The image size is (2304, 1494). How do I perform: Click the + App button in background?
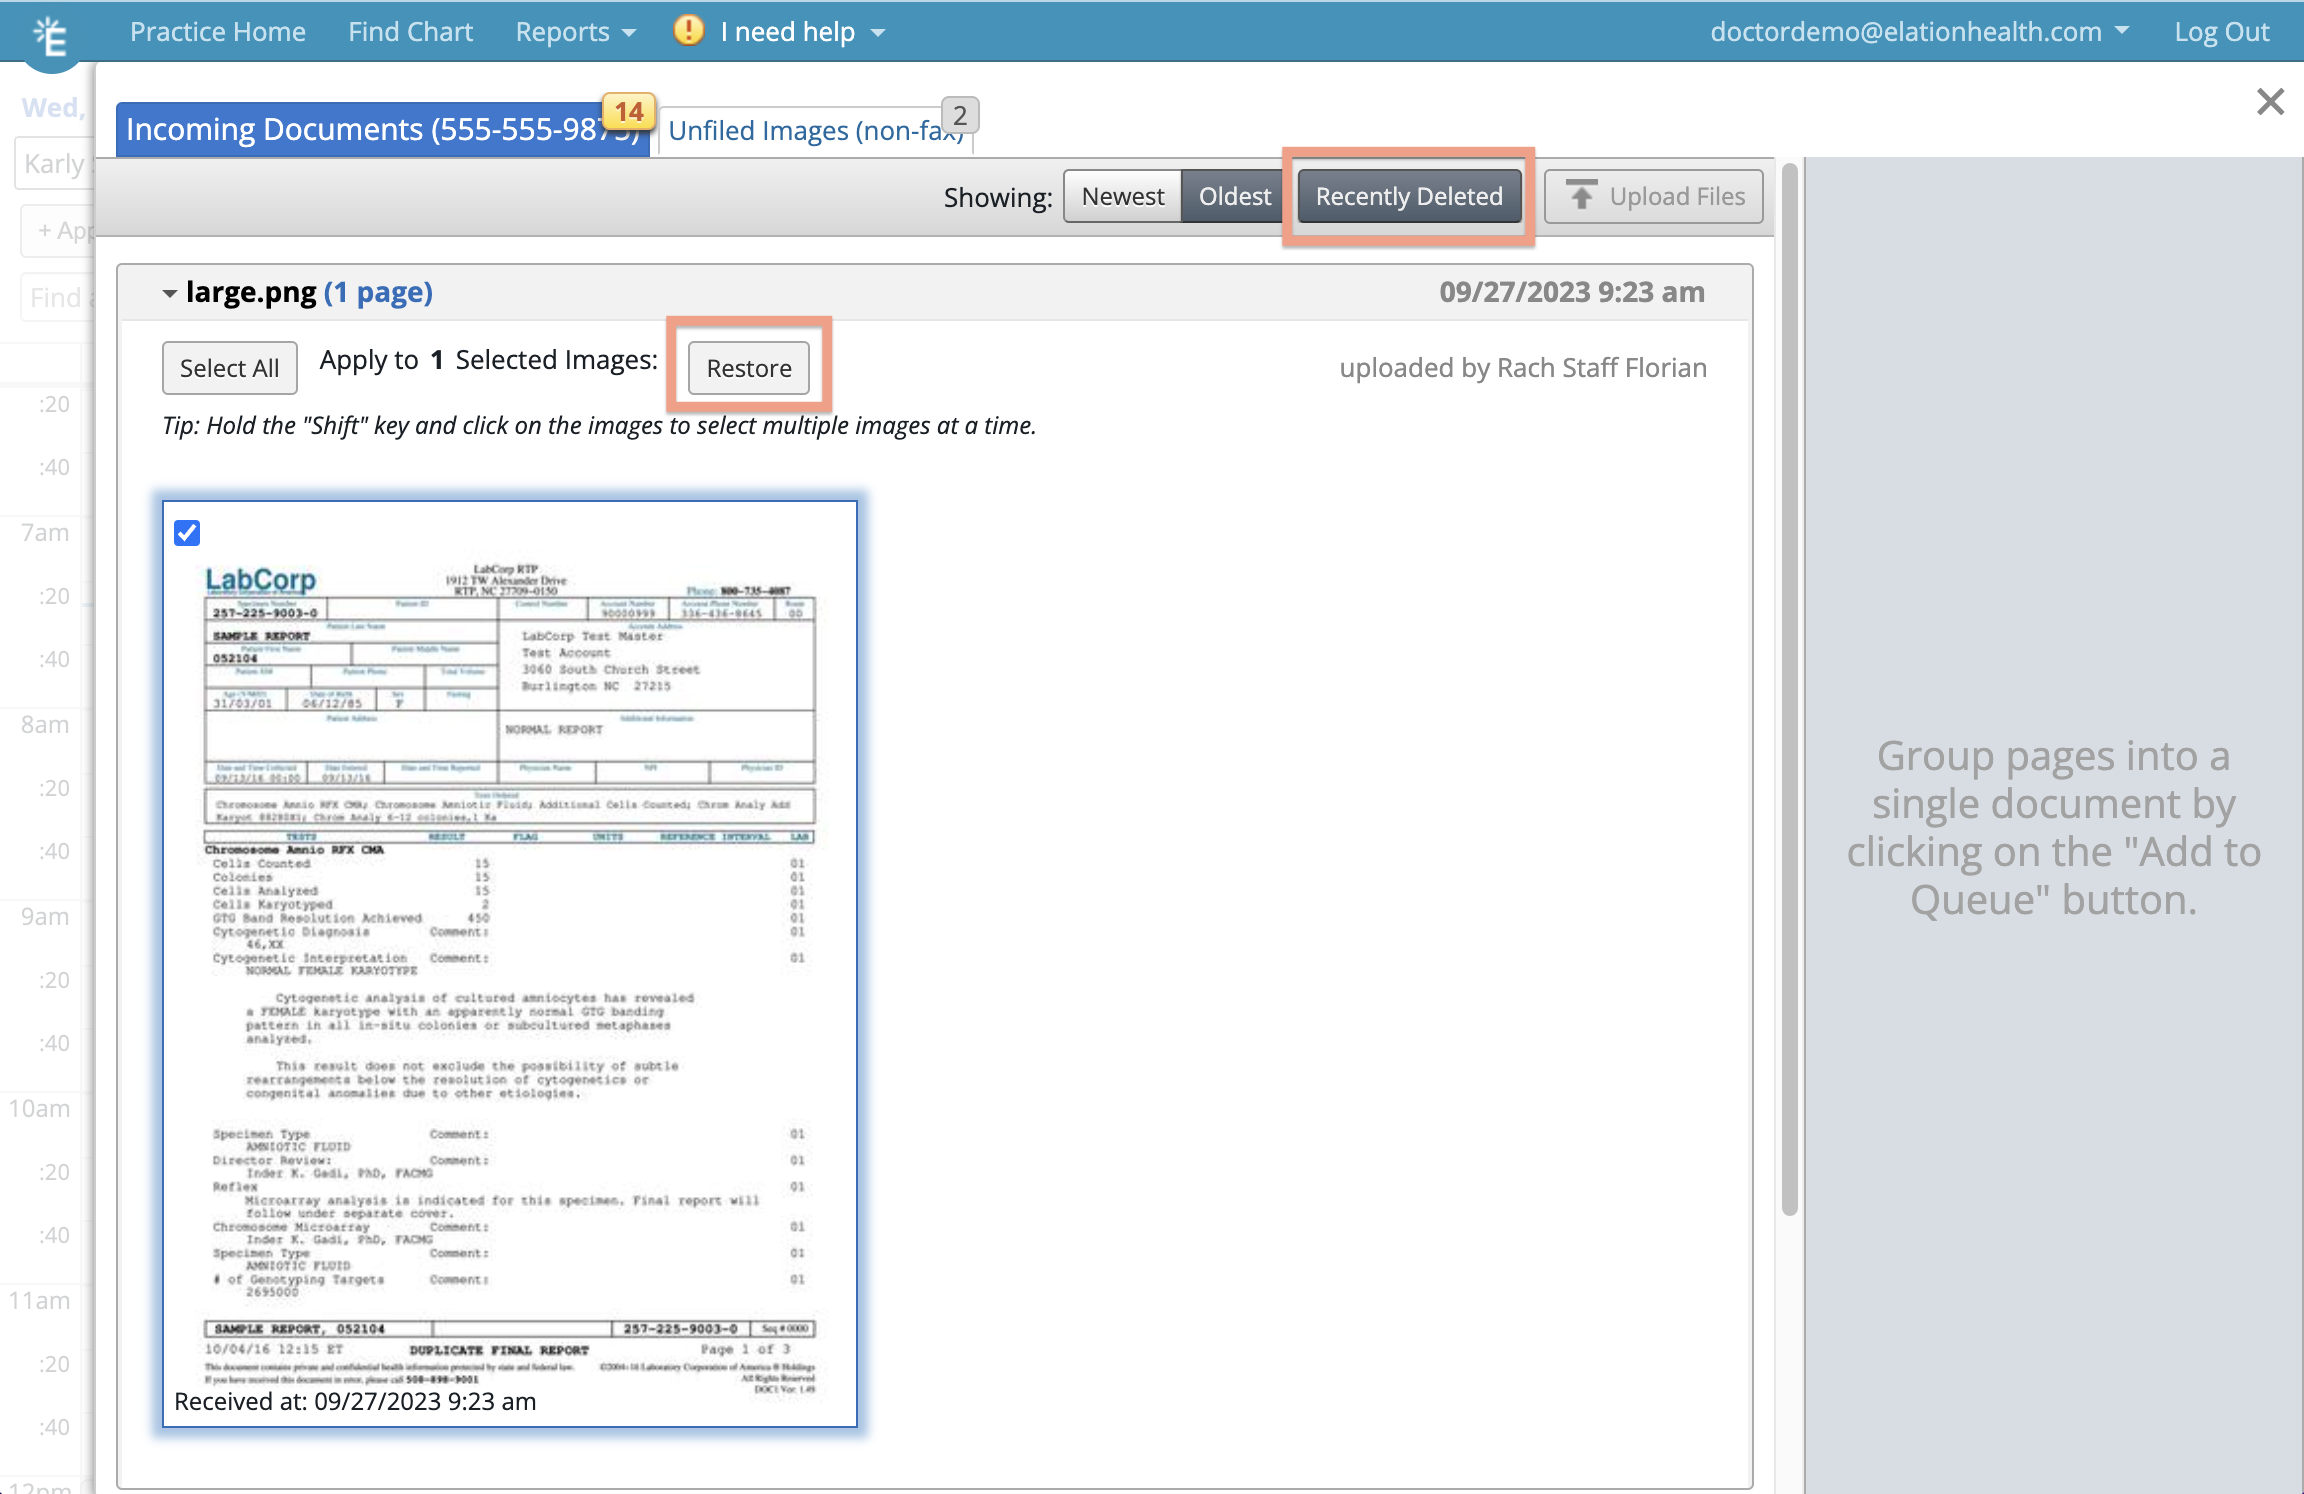pos(58,231)
